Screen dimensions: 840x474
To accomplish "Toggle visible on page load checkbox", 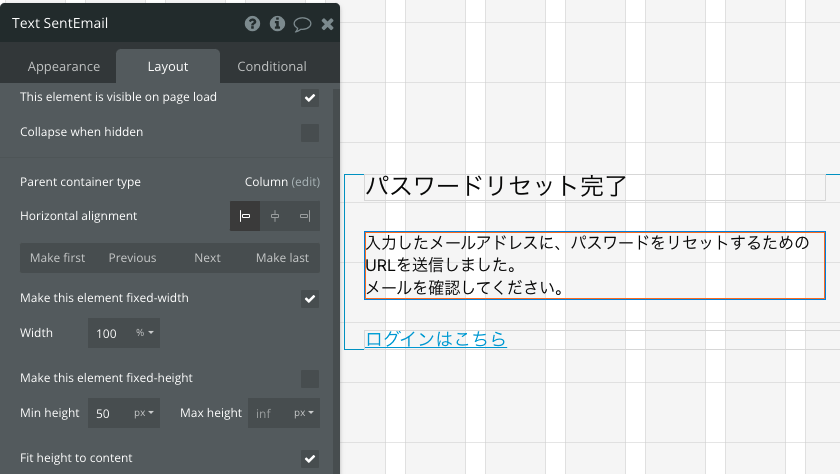I will click(310, 97).
